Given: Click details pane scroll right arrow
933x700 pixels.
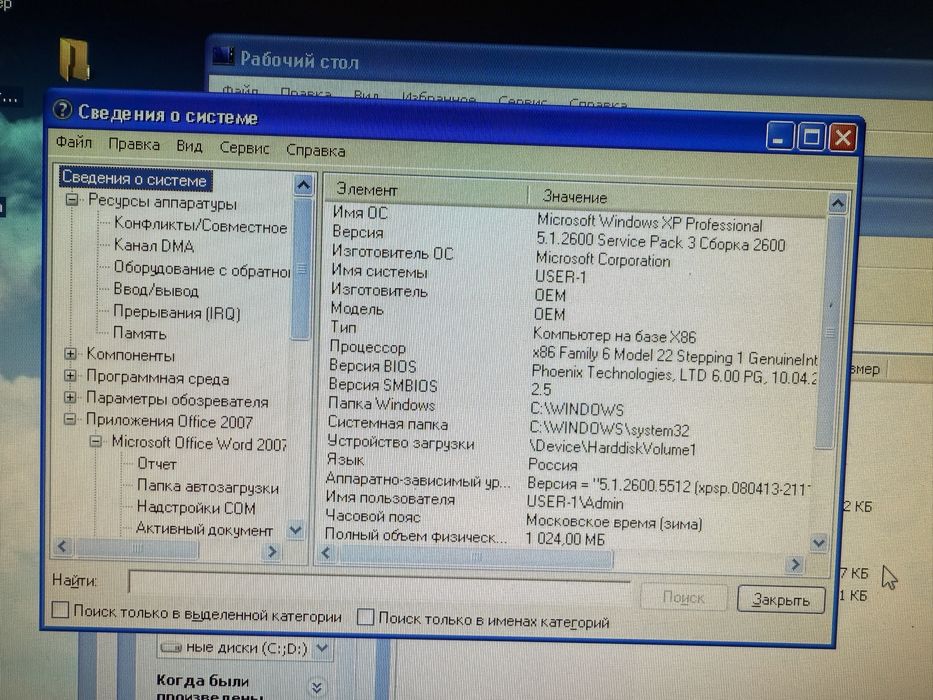Looking at the screenshot, I should click(x=794, y=564).
